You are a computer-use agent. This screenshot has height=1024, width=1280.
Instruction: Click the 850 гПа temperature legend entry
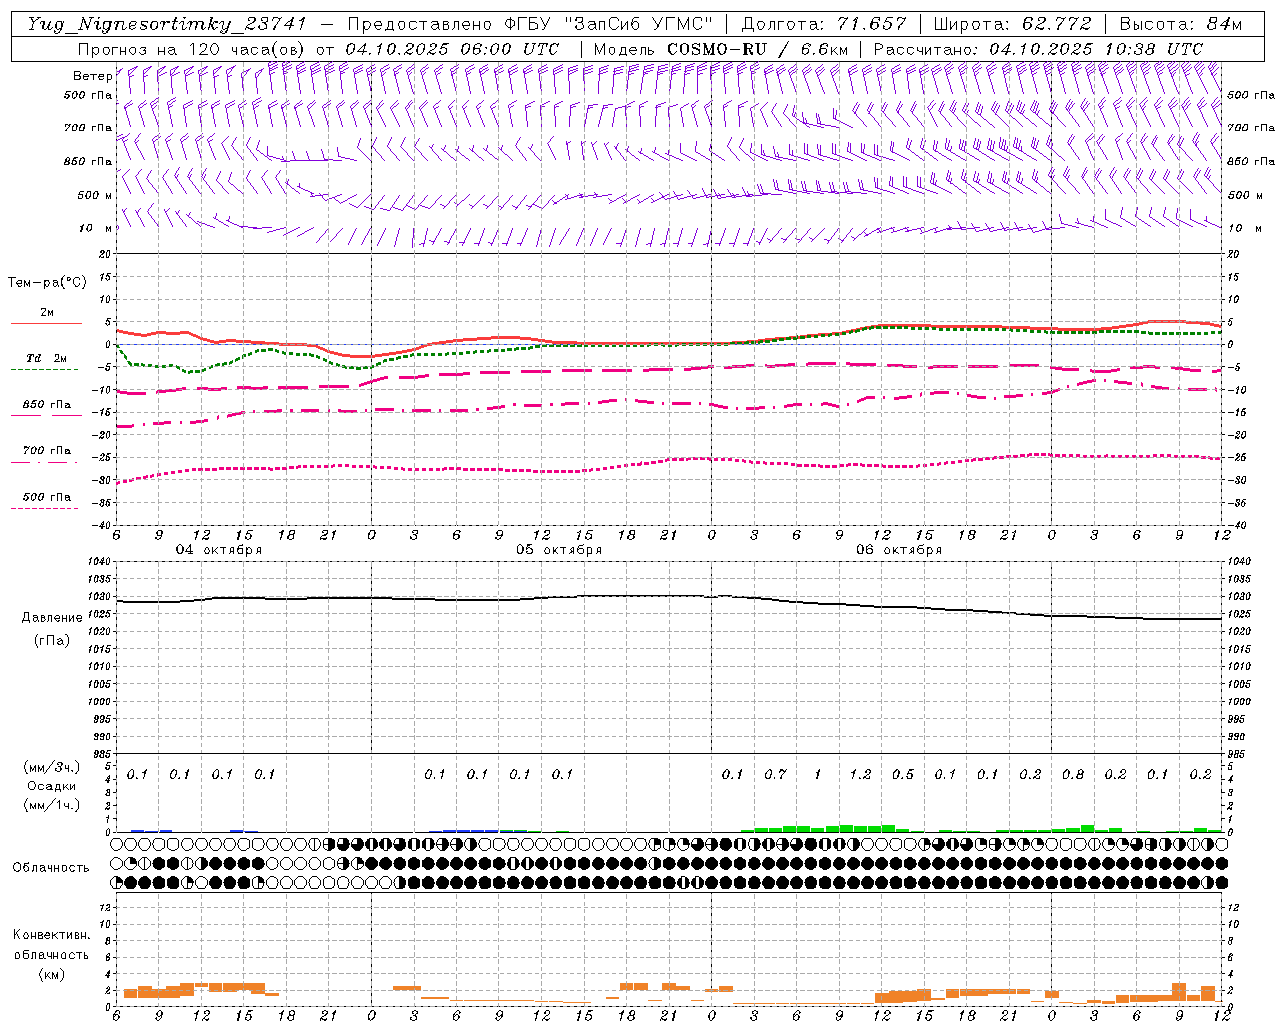point(47,405)
